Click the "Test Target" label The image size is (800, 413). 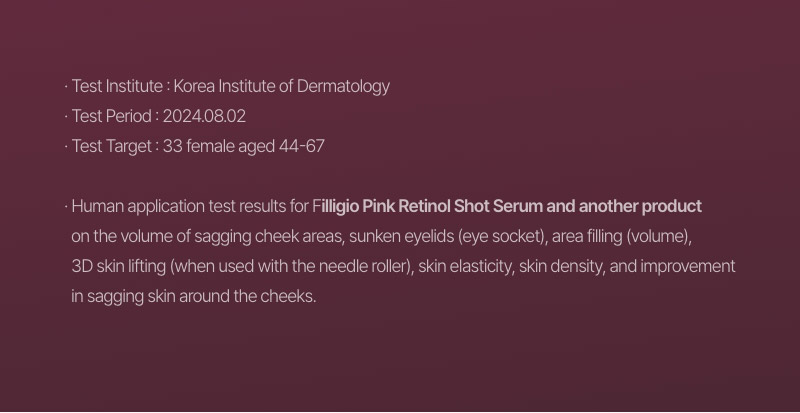110,146
